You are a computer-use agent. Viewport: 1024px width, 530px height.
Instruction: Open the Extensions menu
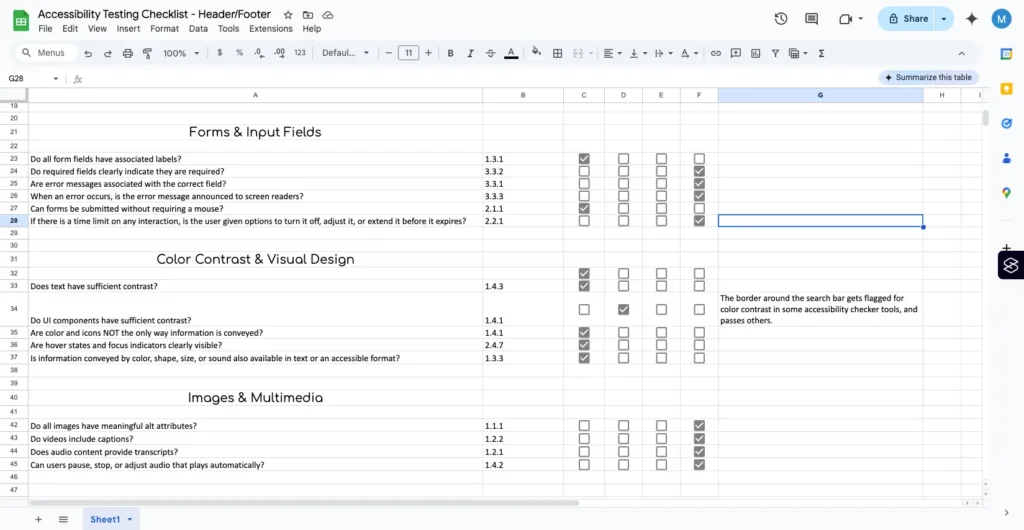270,29
